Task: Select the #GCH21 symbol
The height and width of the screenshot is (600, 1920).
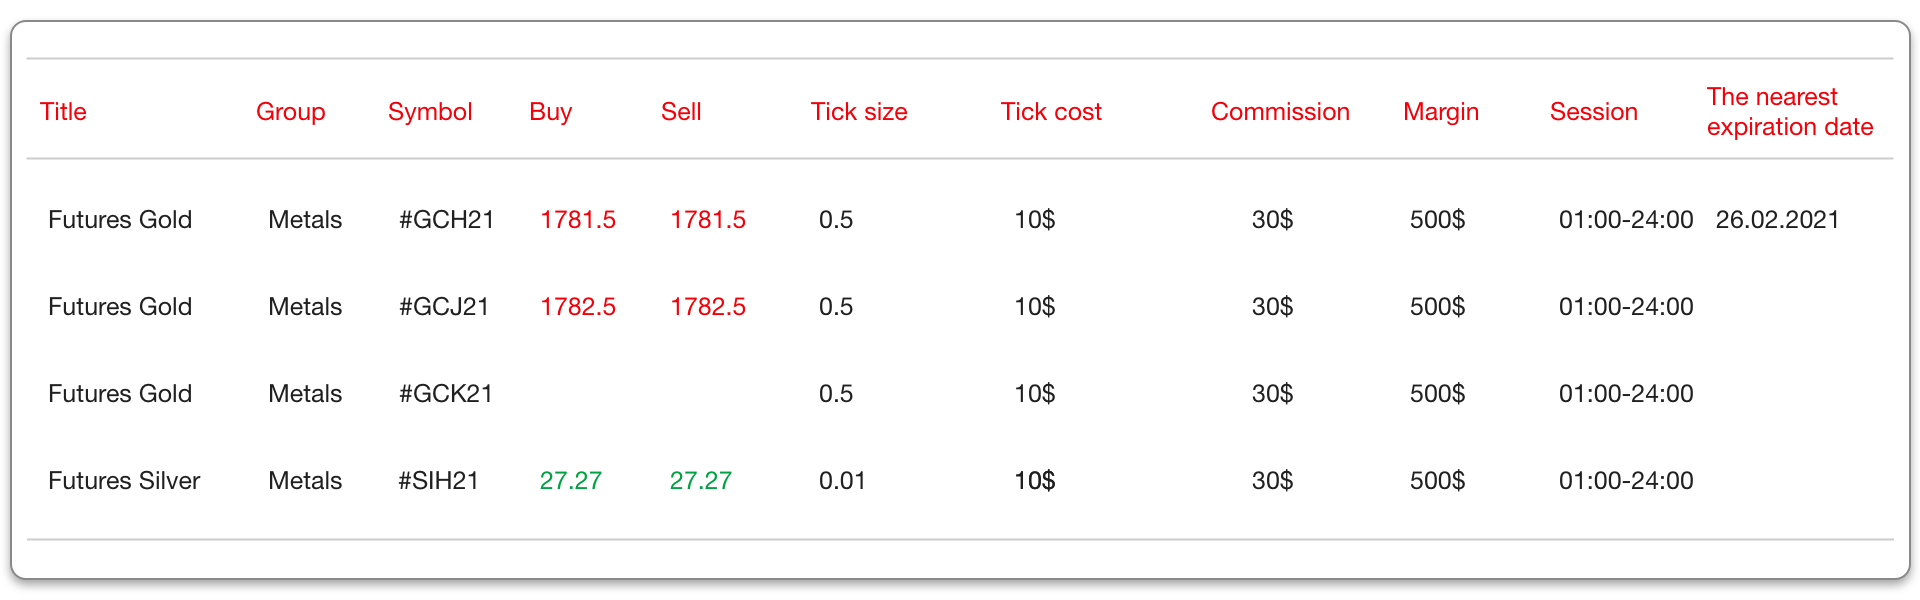Action: click(446, 219)
